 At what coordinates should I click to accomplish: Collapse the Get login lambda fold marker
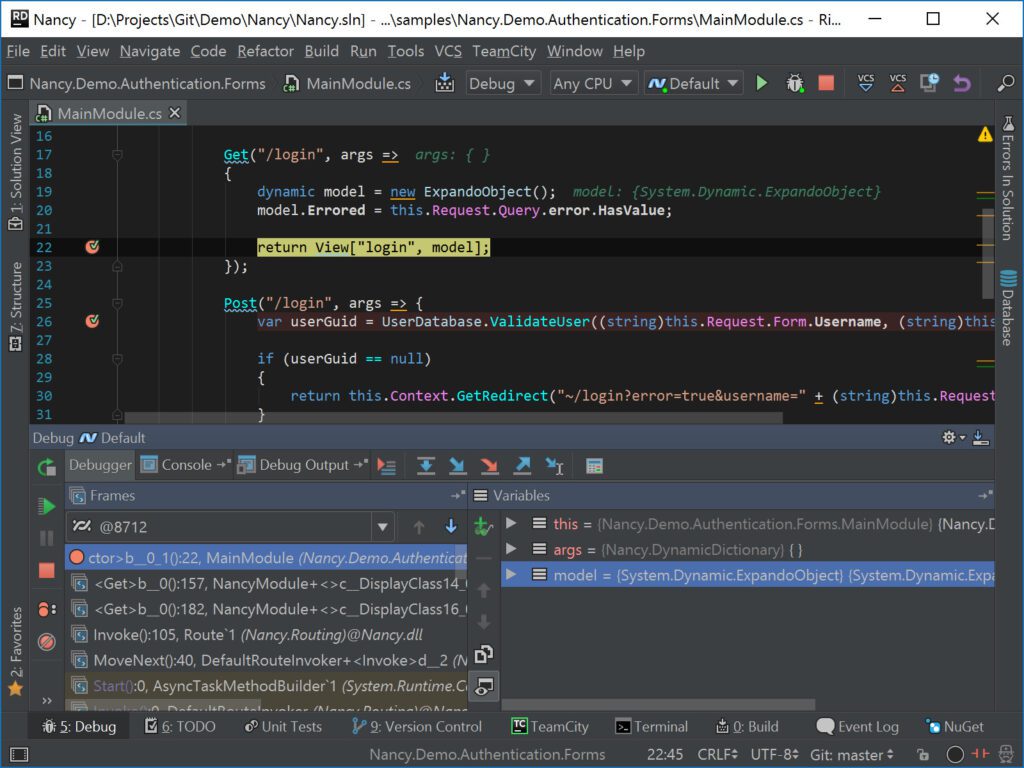118,155
